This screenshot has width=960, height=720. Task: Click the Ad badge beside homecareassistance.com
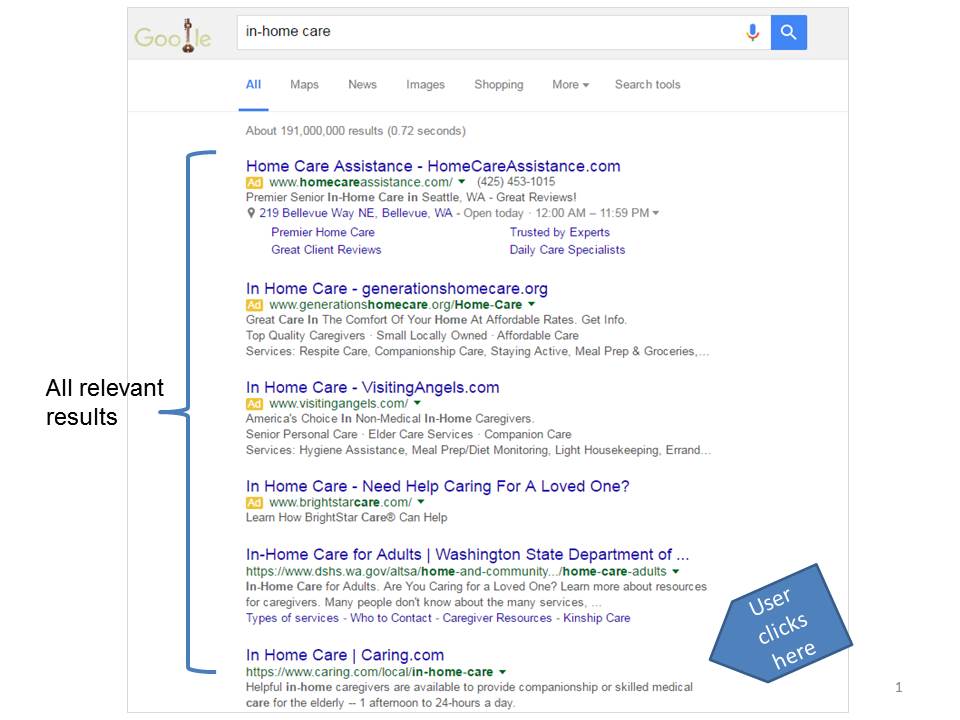(x=254, y=182)
